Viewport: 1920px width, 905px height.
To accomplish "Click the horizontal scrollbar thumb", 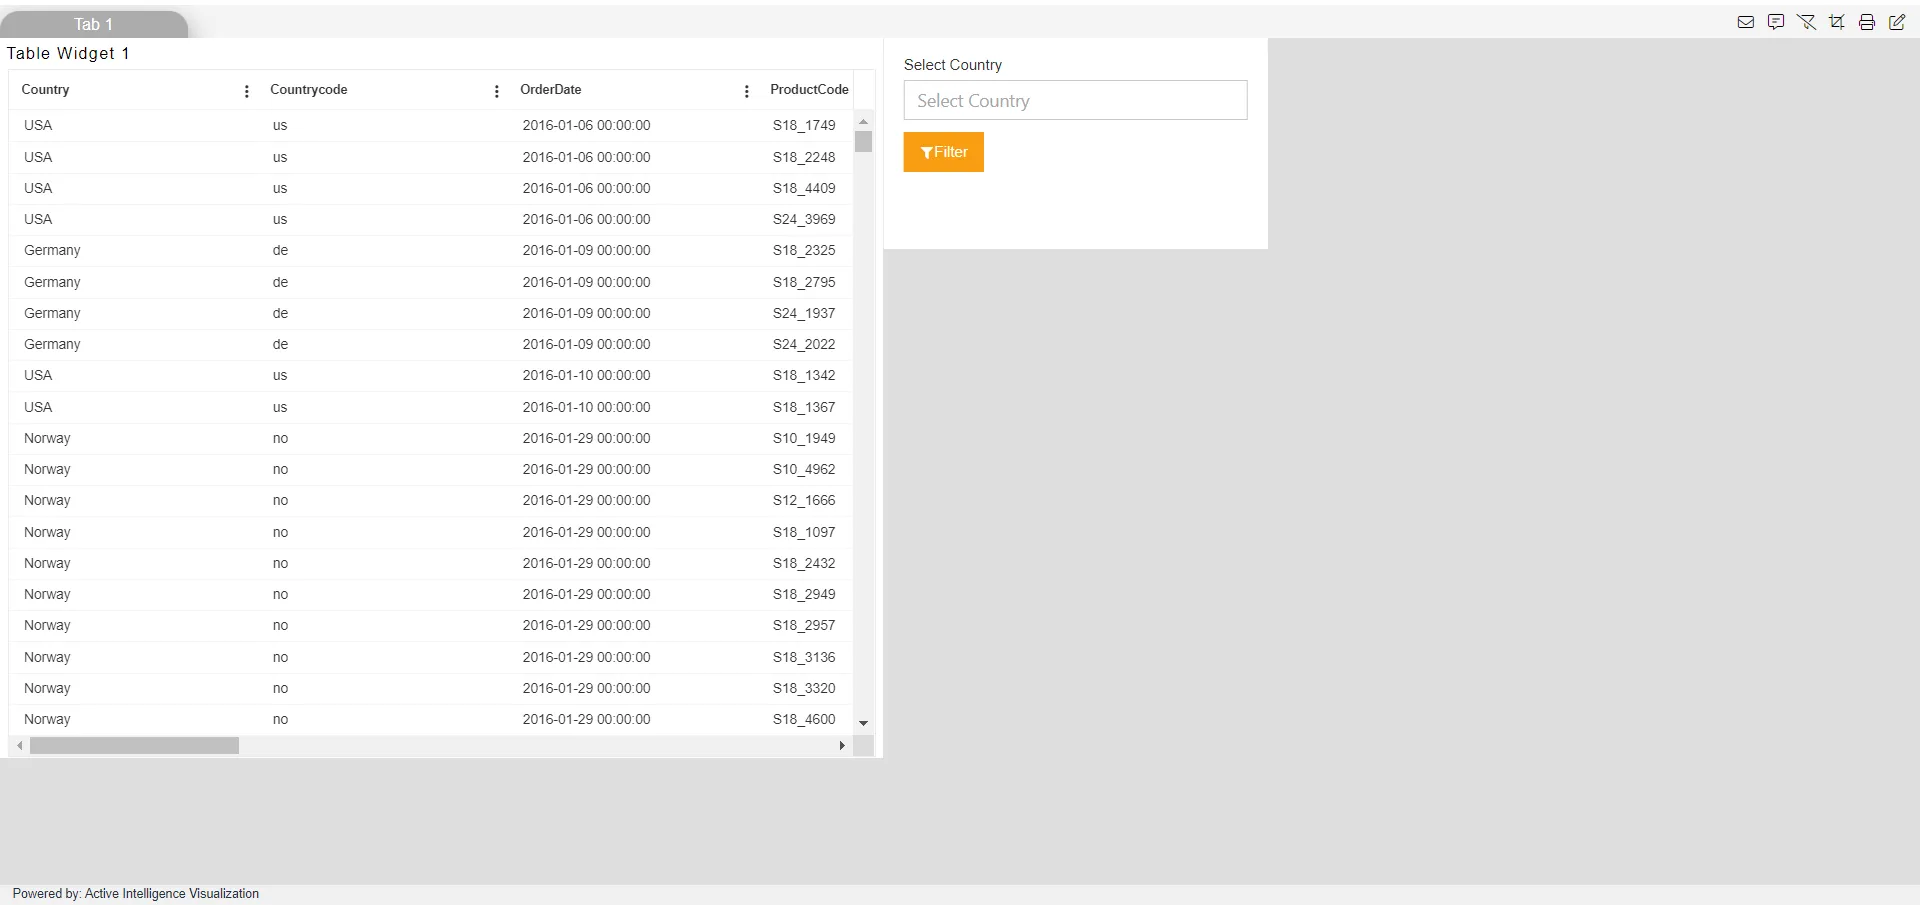I will click(x=134, y=746).
